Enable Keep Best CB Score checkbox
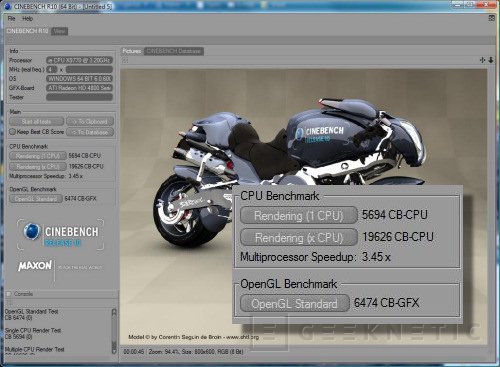 pos(12,132)
